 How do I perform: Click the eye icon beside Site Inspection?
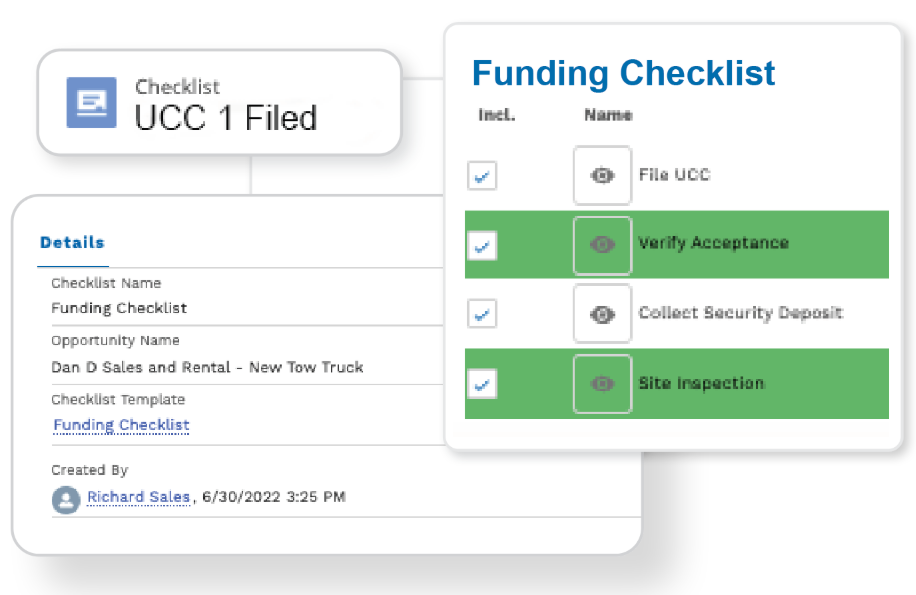[602, 384]
